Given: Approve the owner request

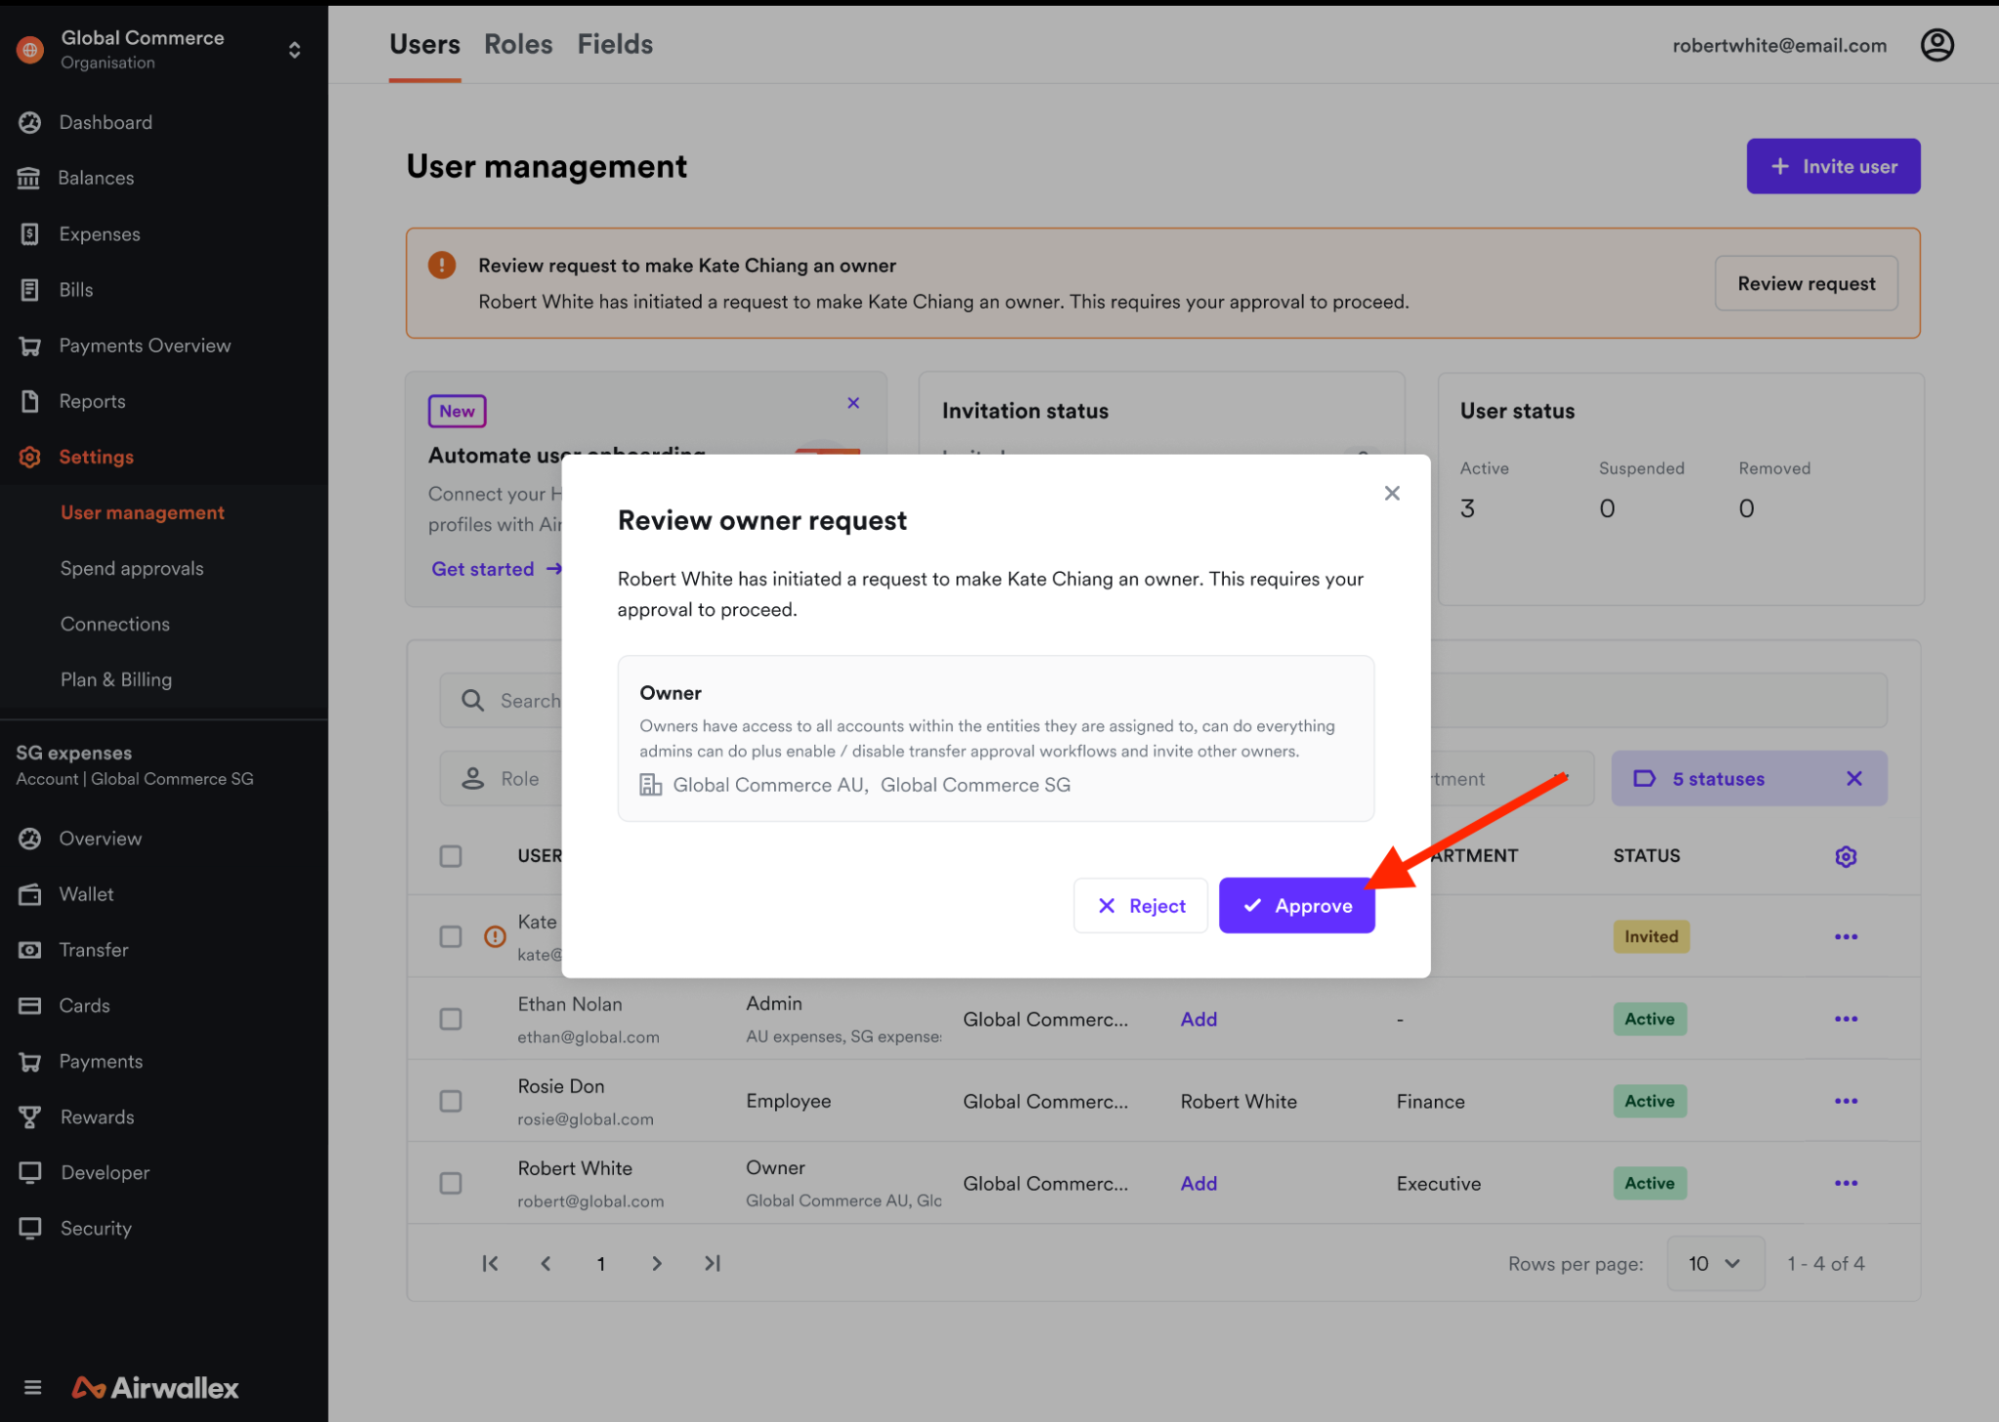Looking at the screenshot, I should (x=1296, y=906).
